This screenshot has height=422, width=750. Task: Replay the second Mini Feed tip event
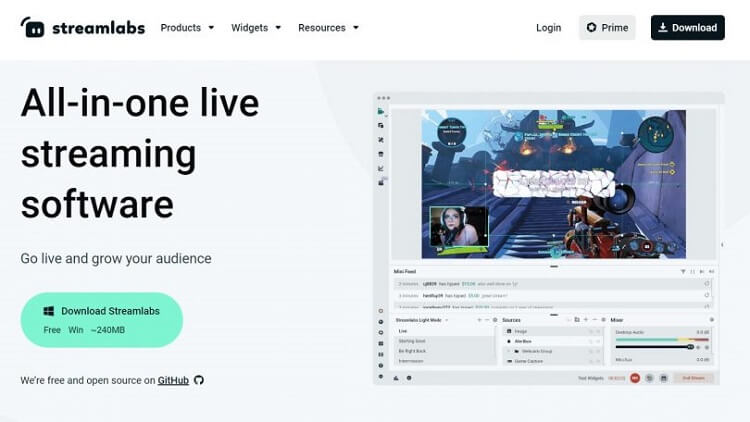click(706, 296)
